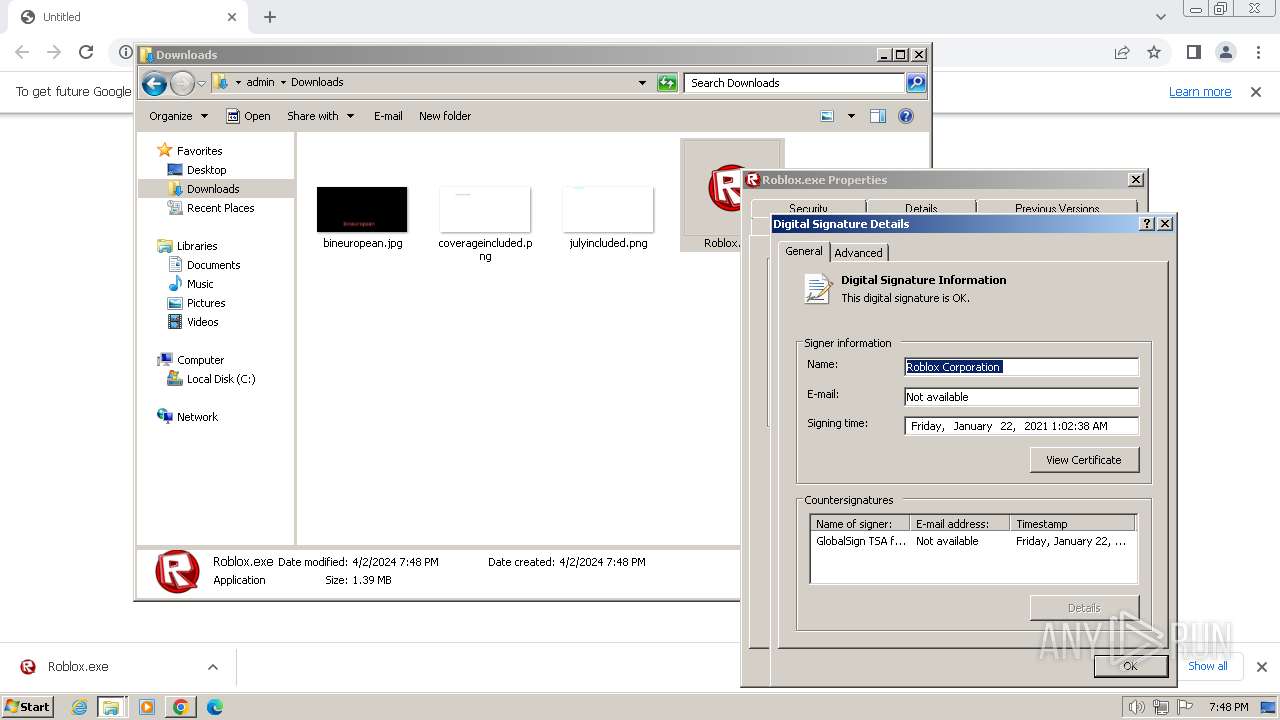Open Internet Explorer from taskbar
The height and width of the screenshot is (720, 1280).
(x=79, y=707)
